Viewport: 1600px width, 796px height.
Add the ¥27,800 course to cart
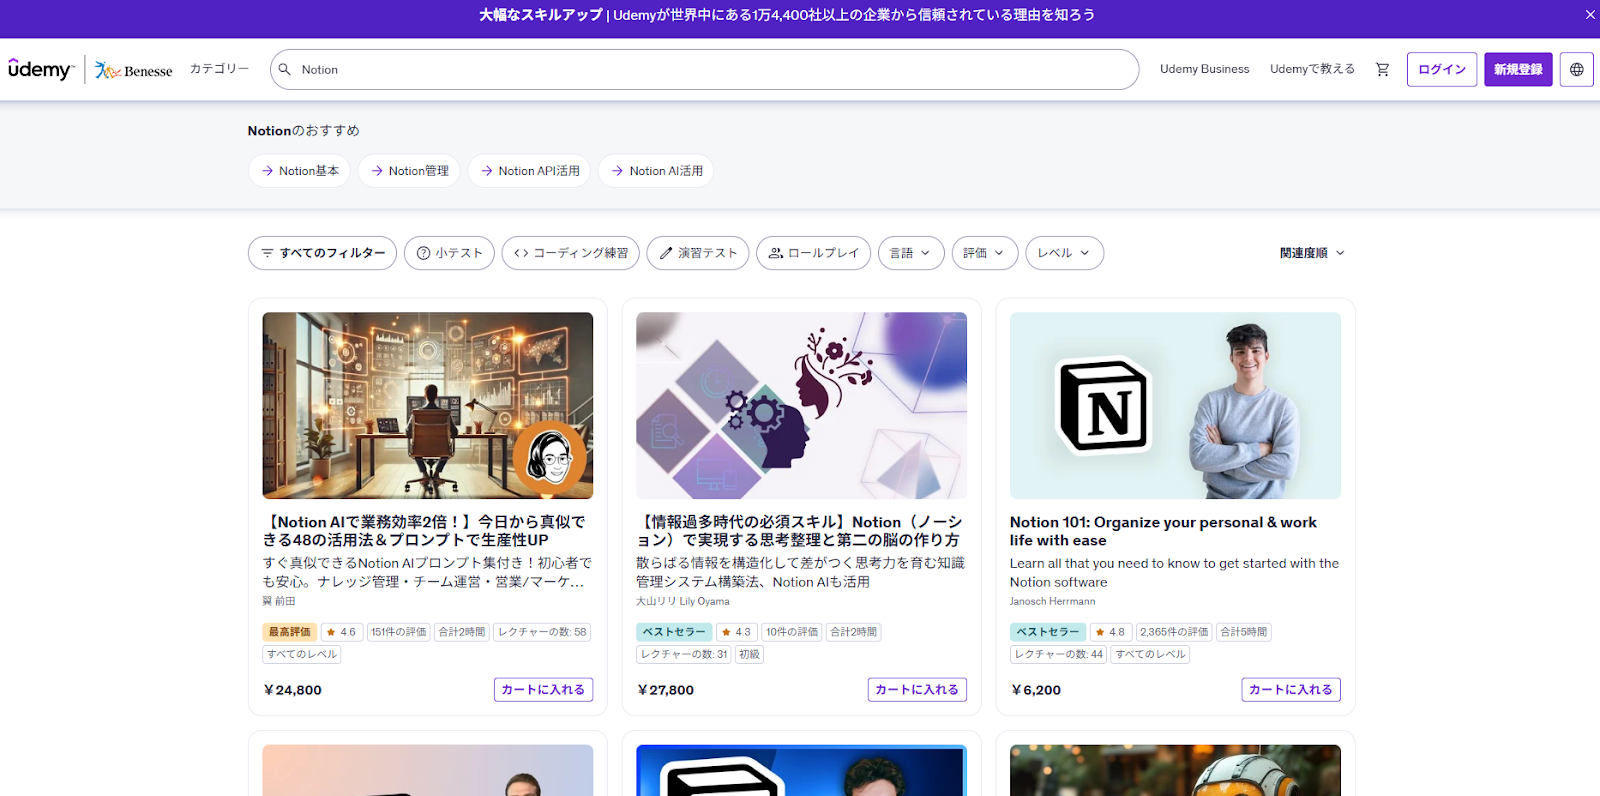917,690
